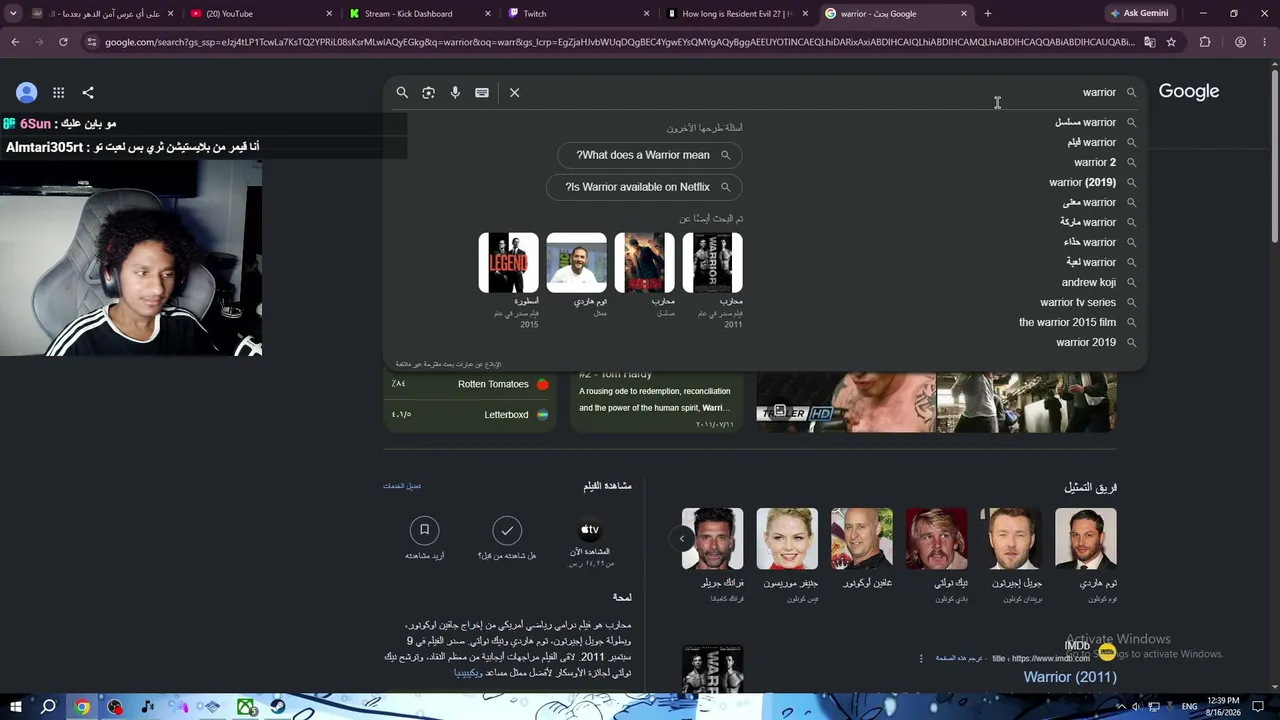Open the IMDb result three-dot options
This screenshot has height=720, width=1280.
921,658
